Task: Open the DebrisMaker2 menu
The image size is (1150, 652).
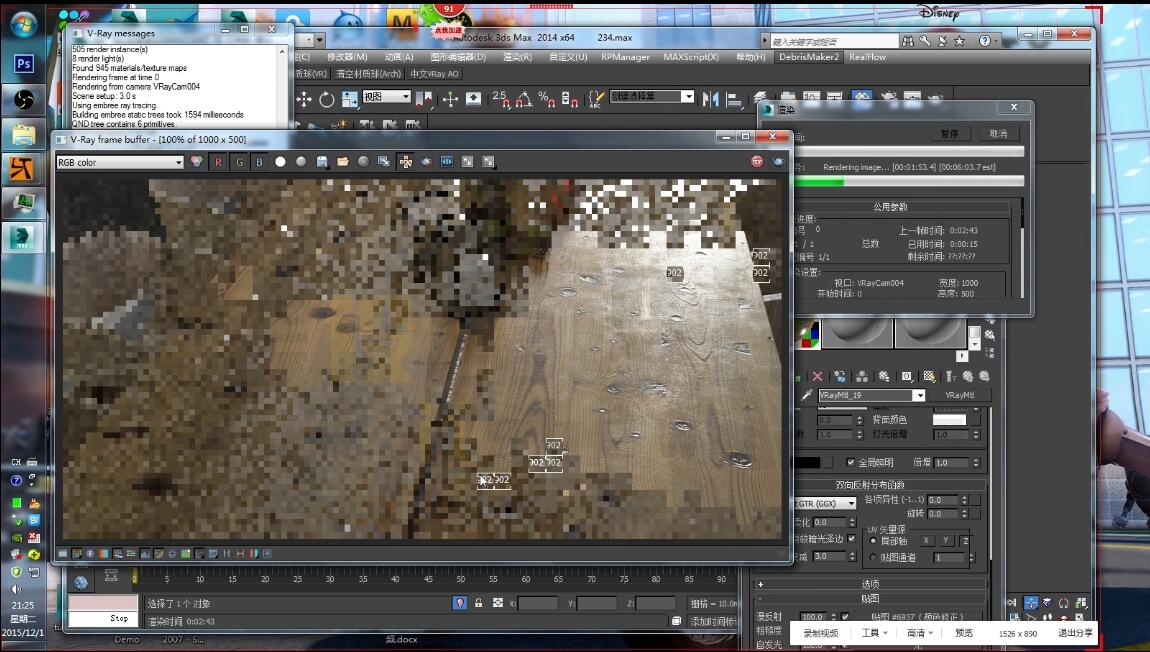Action: pyautogui.click(x=809, y=56)
